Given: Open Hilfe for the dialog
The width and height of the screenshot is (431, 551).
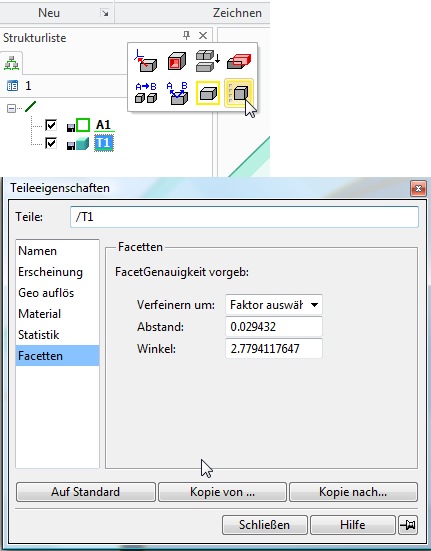Looking at the screenshot, I should pos(353,525).
